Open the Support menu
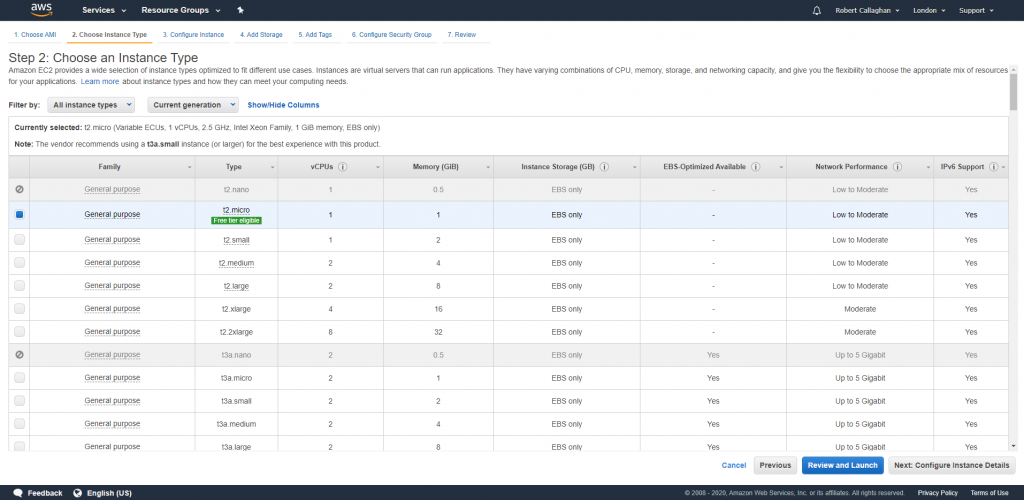 point(976,10)
